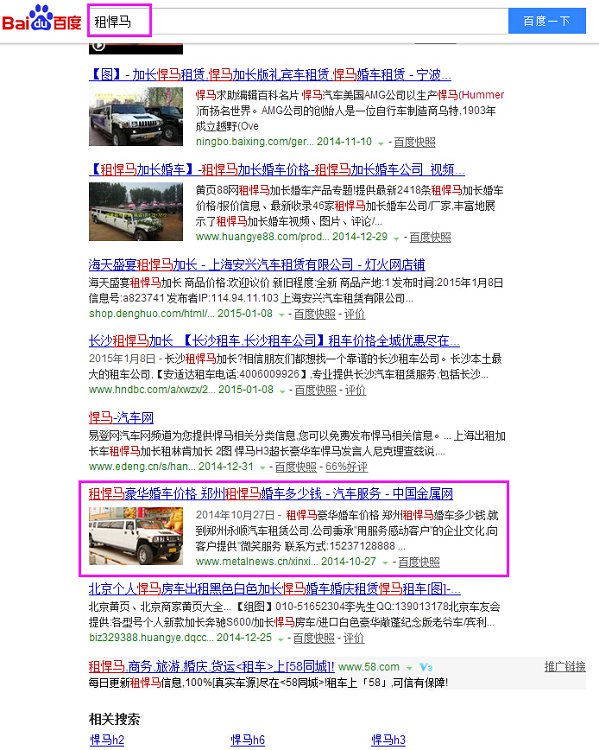Viewport: 599px width, 750px height.
Task: Click the V3 verification icon beside 58.com
Action: click(425, 667)
